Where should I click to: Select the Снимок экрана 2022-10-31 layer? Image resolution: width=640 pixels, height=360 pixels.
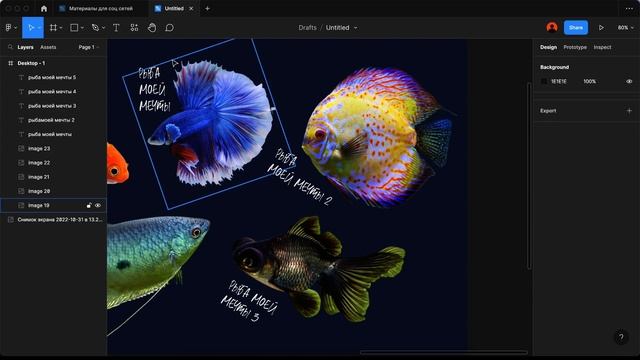click(x=53, y=220)
